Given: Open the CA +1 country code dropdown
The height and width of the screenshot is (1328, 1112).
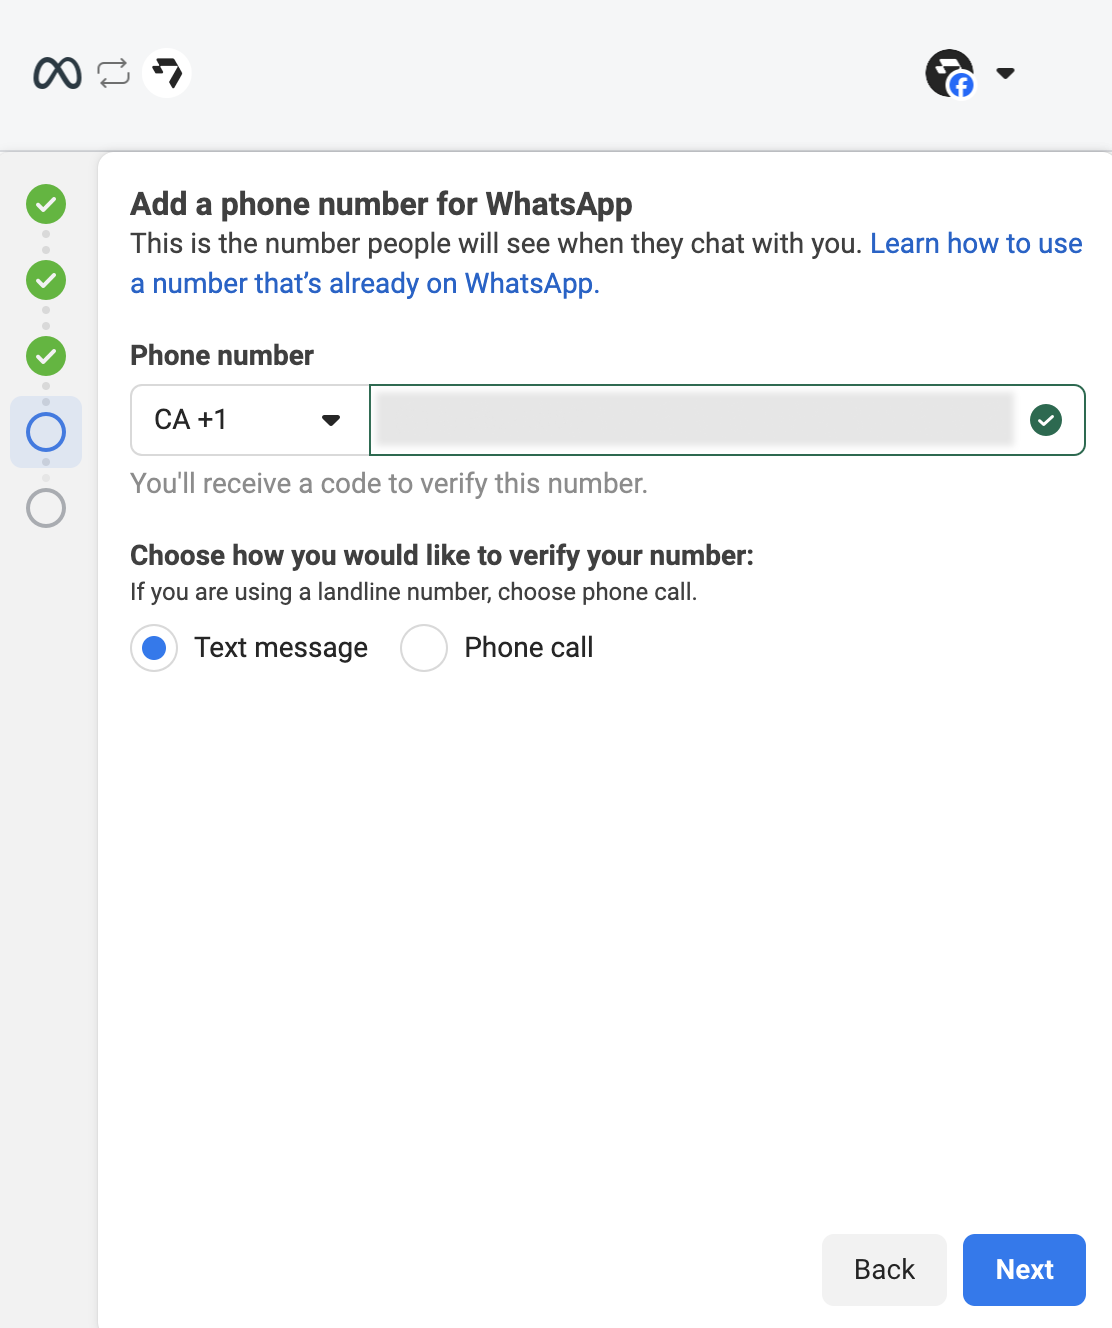Looking at the screenshot, I should tap(248, 420).
